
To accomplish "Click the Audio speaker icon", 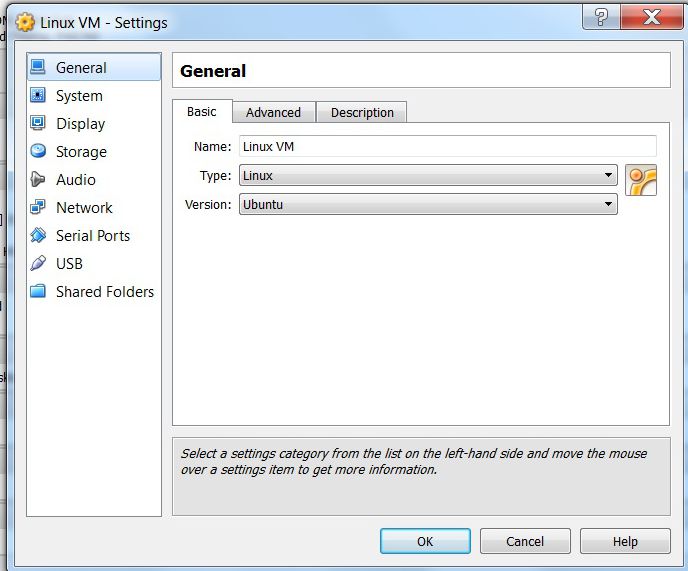I will tap(38, 179).
